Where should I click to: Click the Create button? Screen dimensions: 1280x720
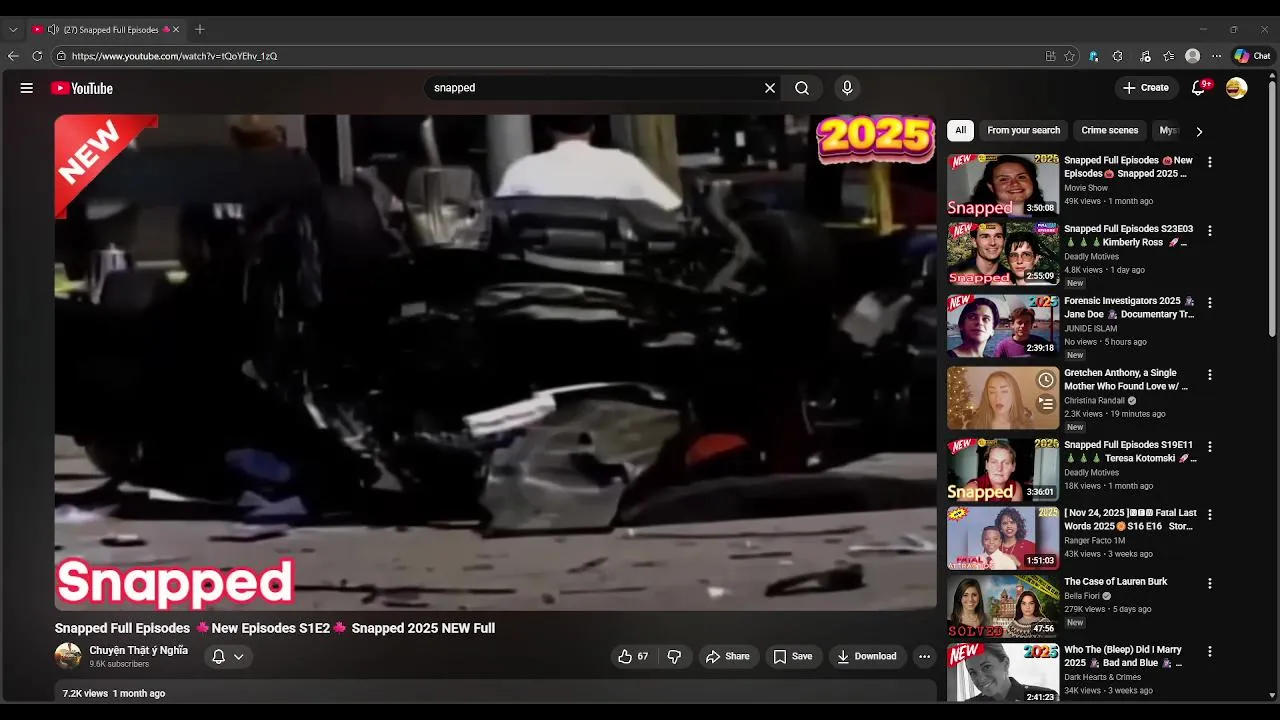[1145, 88]
